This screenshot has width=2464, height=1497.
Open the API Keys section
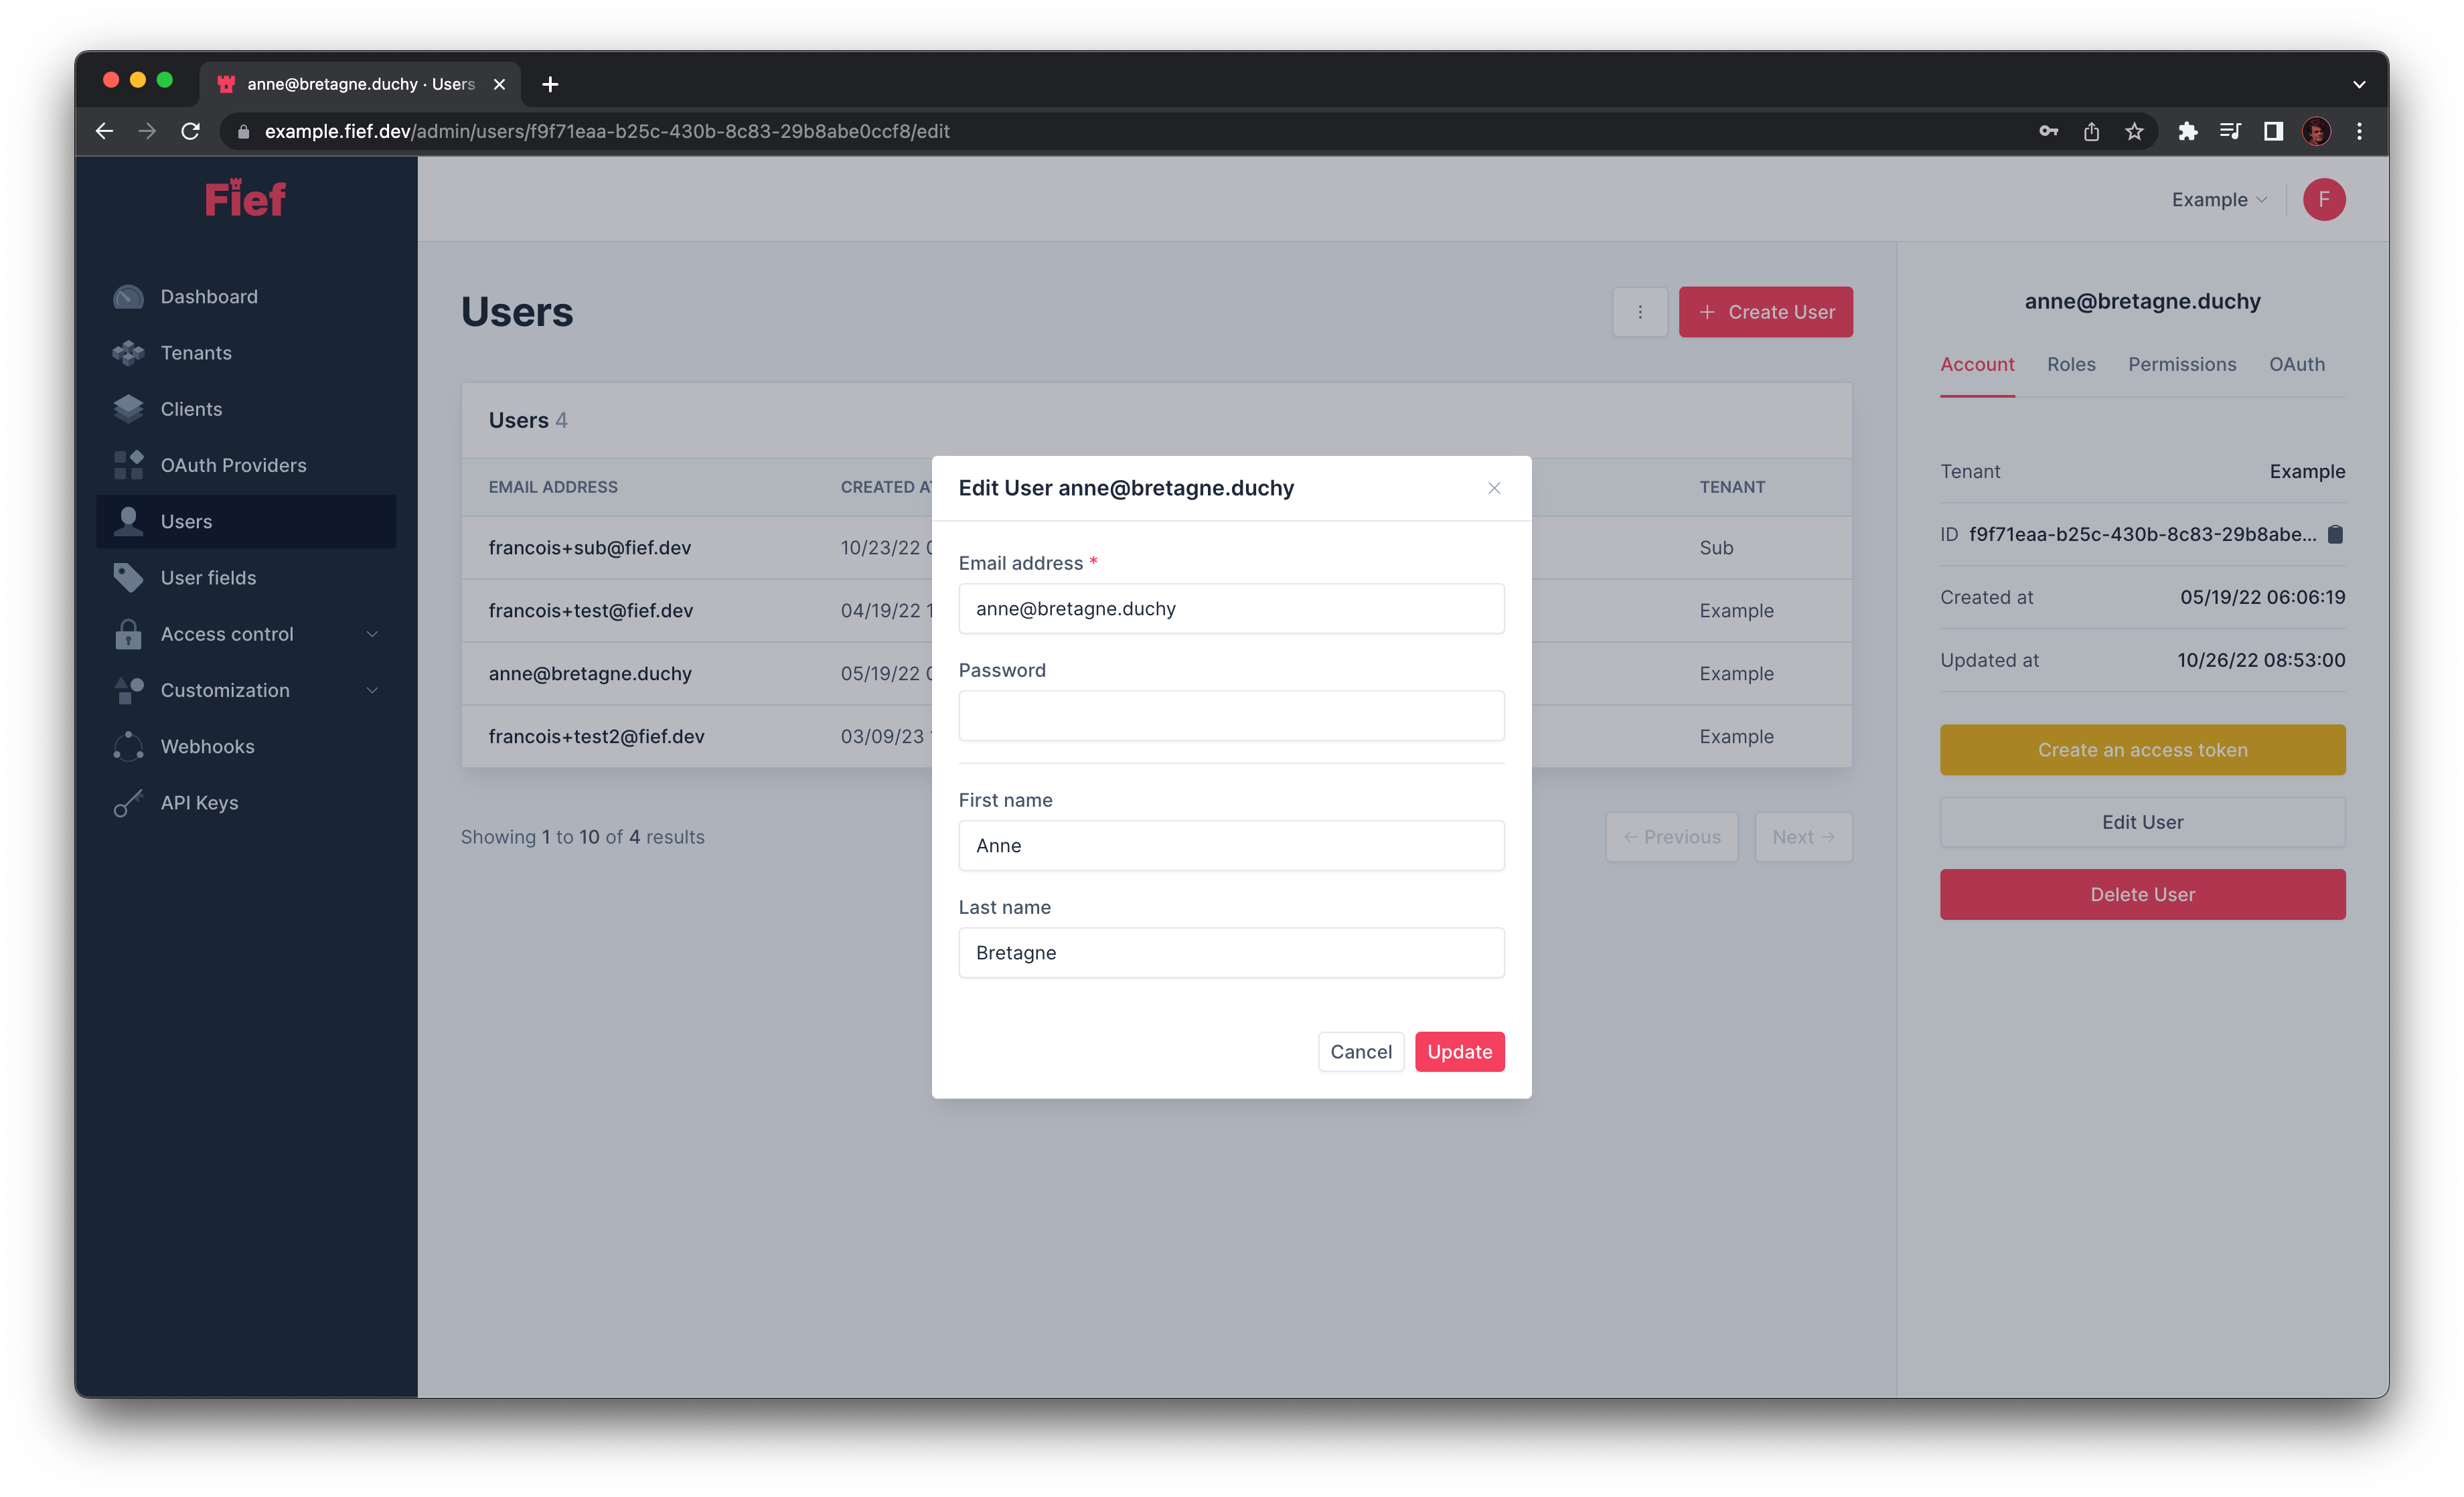click(199, 802)
